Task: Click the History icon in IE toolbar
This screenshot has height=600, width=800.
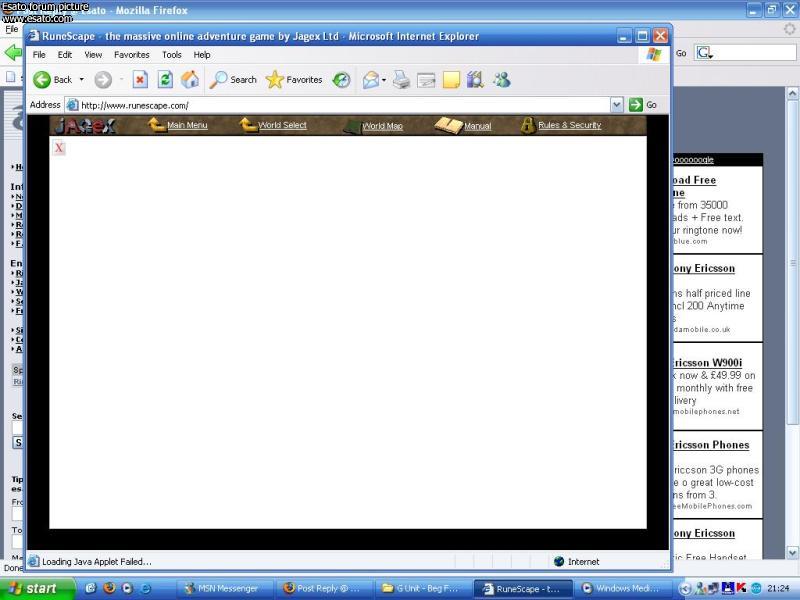Action: pyautogui.click(x=341, y=80)
